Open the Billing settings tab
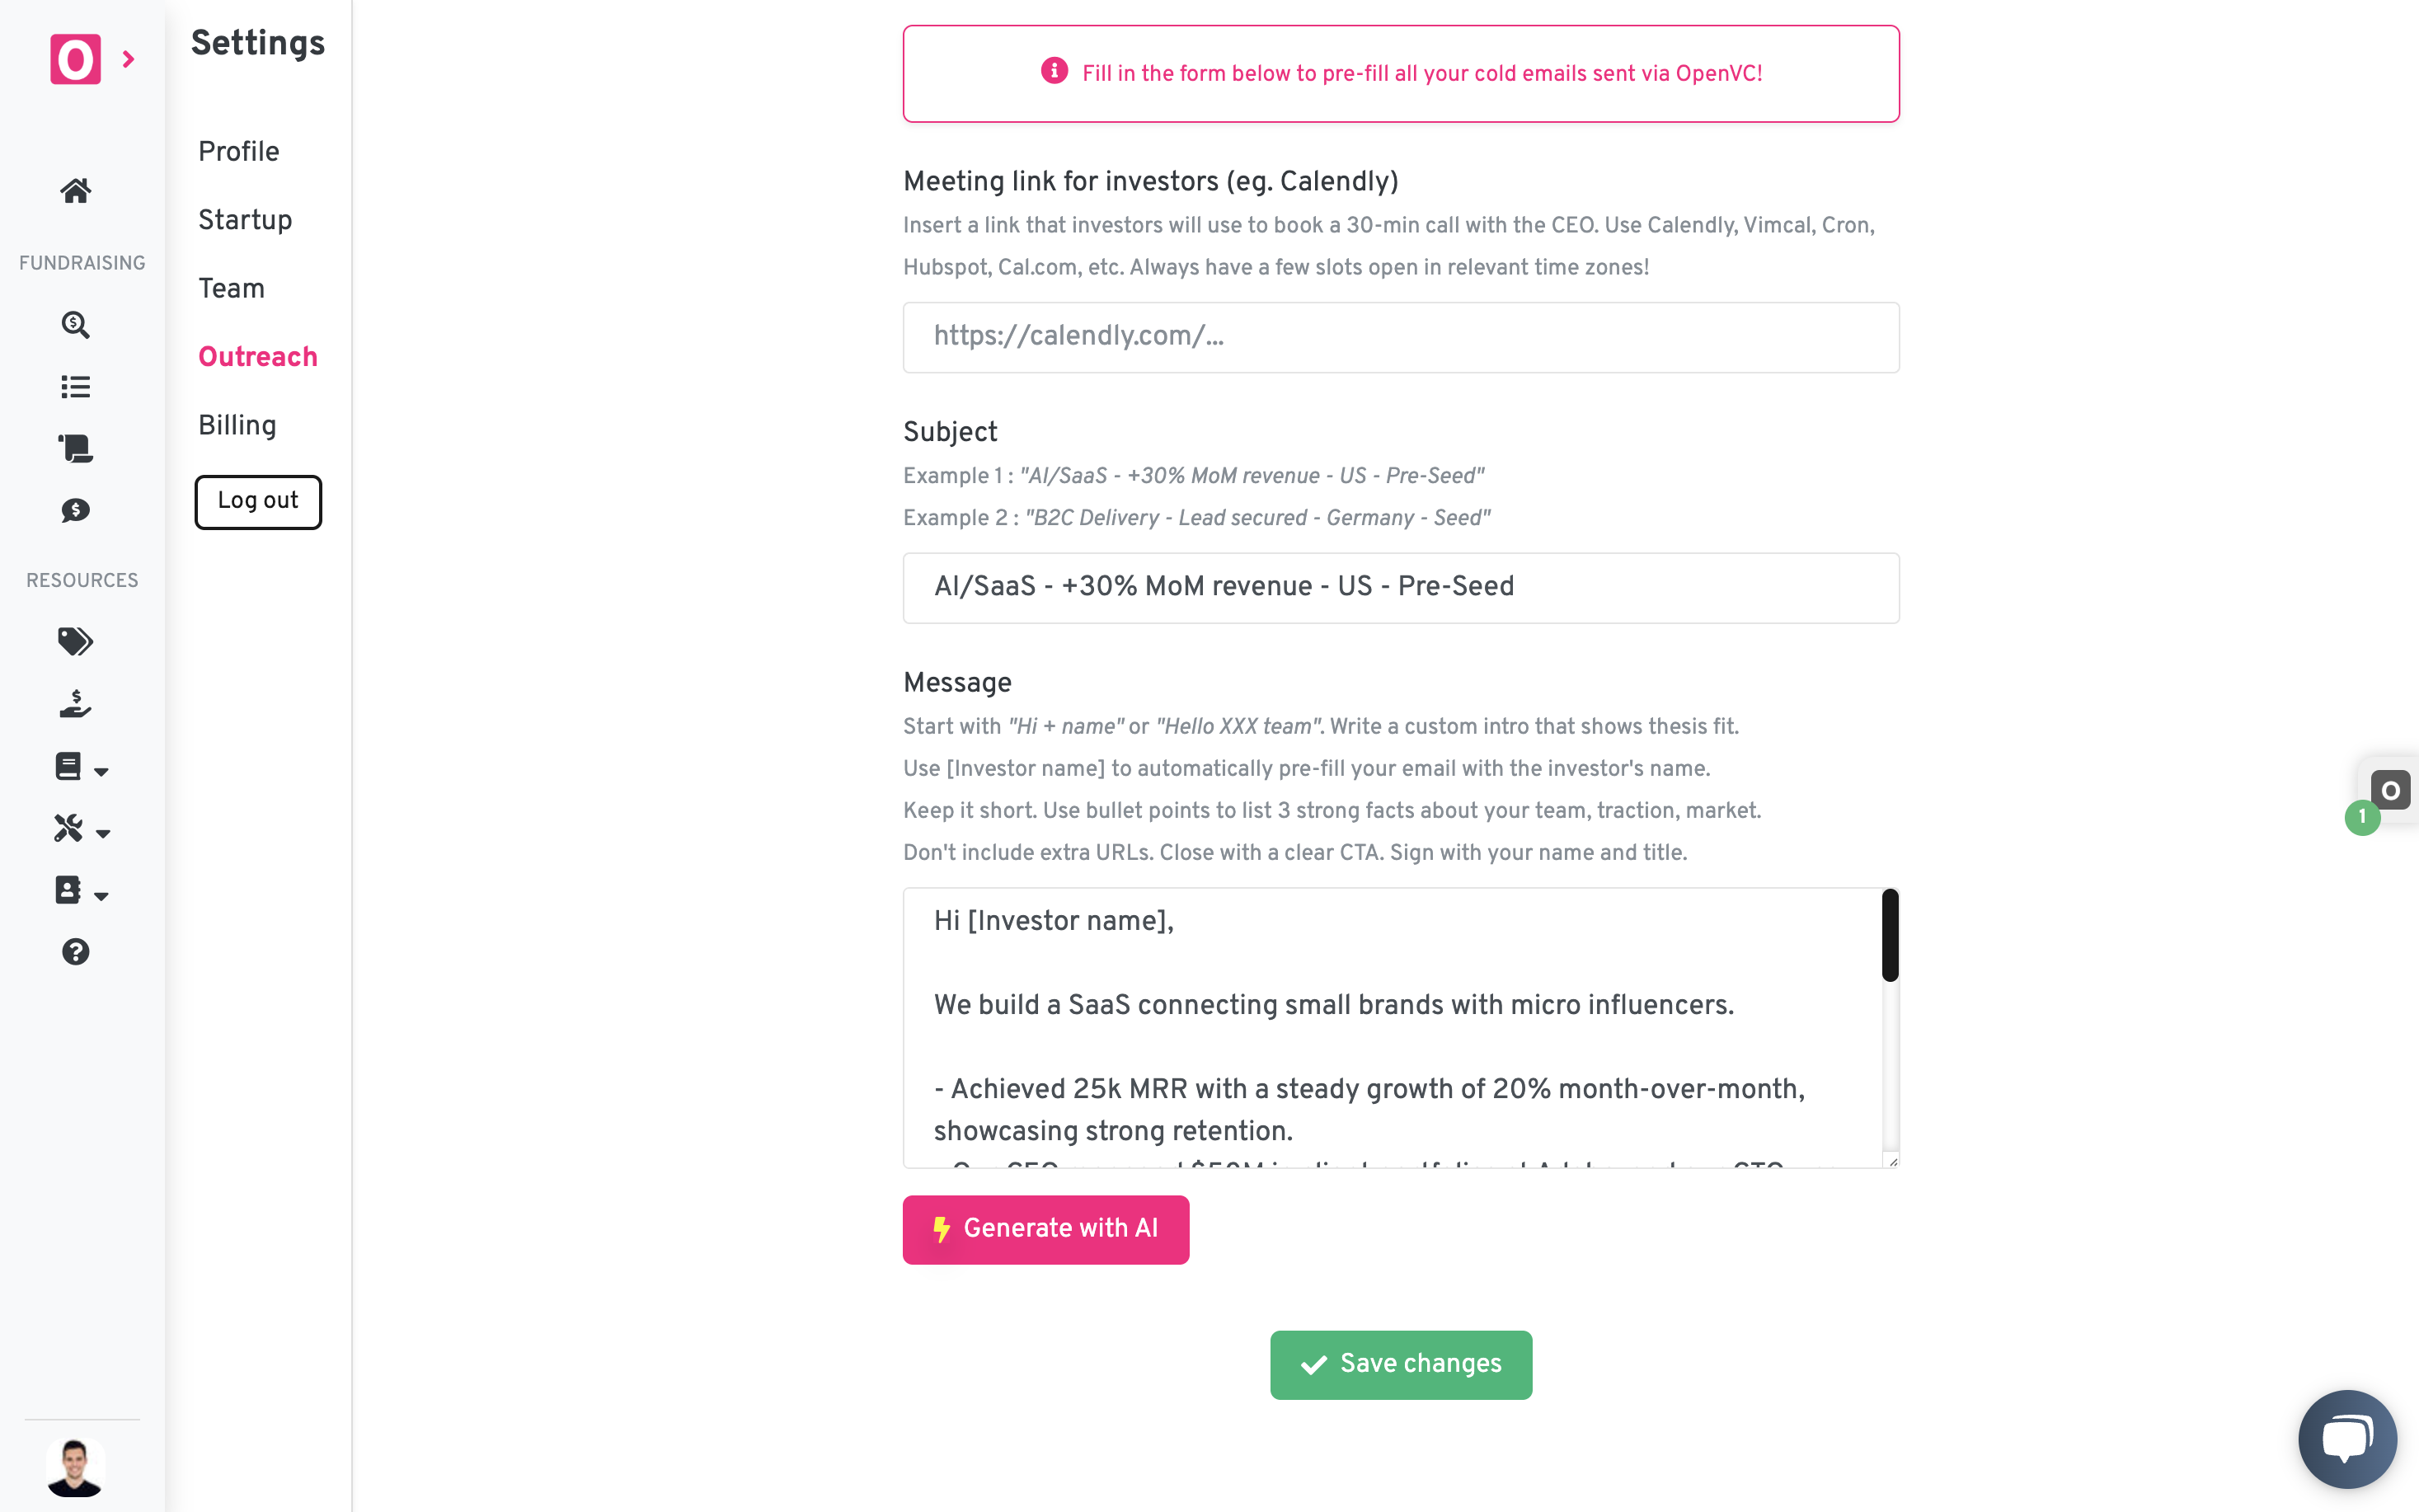The width and height of the screenshot is (2419, 1512). point(237,426)
